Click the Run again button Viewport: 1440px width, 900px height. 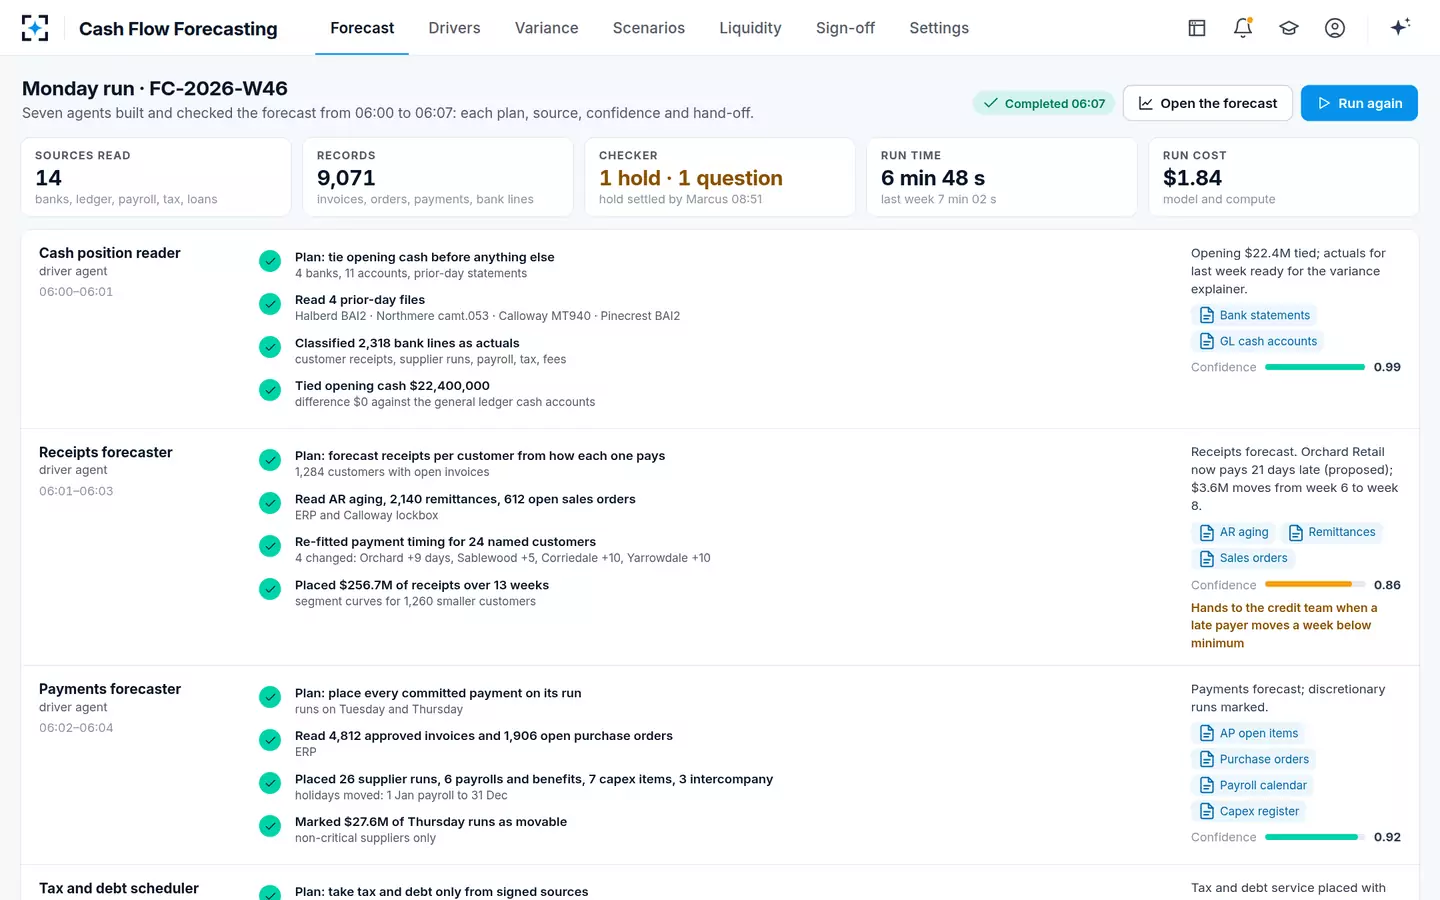click(x=1359, y=103)
